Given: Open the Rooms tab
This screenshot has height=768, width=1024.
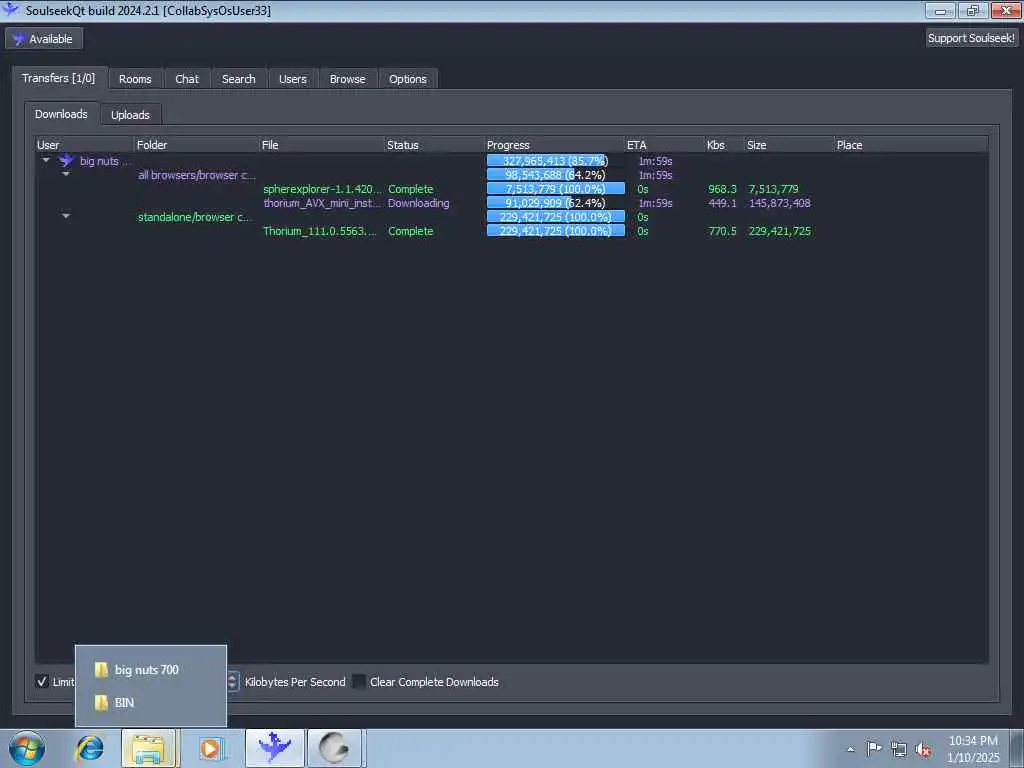Looking at the screenshot, I should coord(135,79).
